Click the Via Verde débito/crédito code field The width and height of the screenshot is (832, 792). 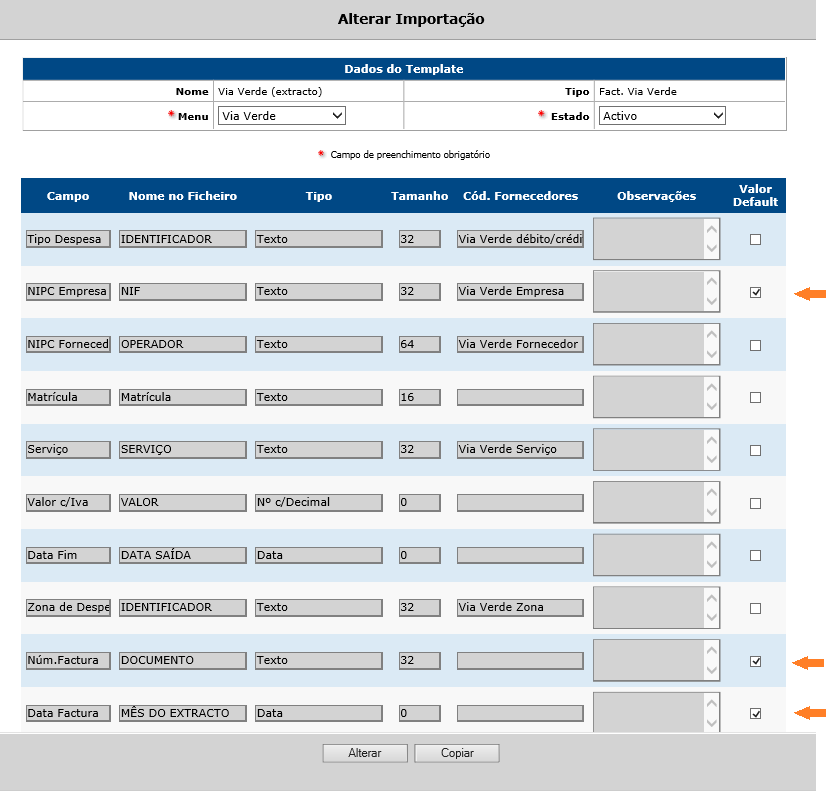(520, 239)
